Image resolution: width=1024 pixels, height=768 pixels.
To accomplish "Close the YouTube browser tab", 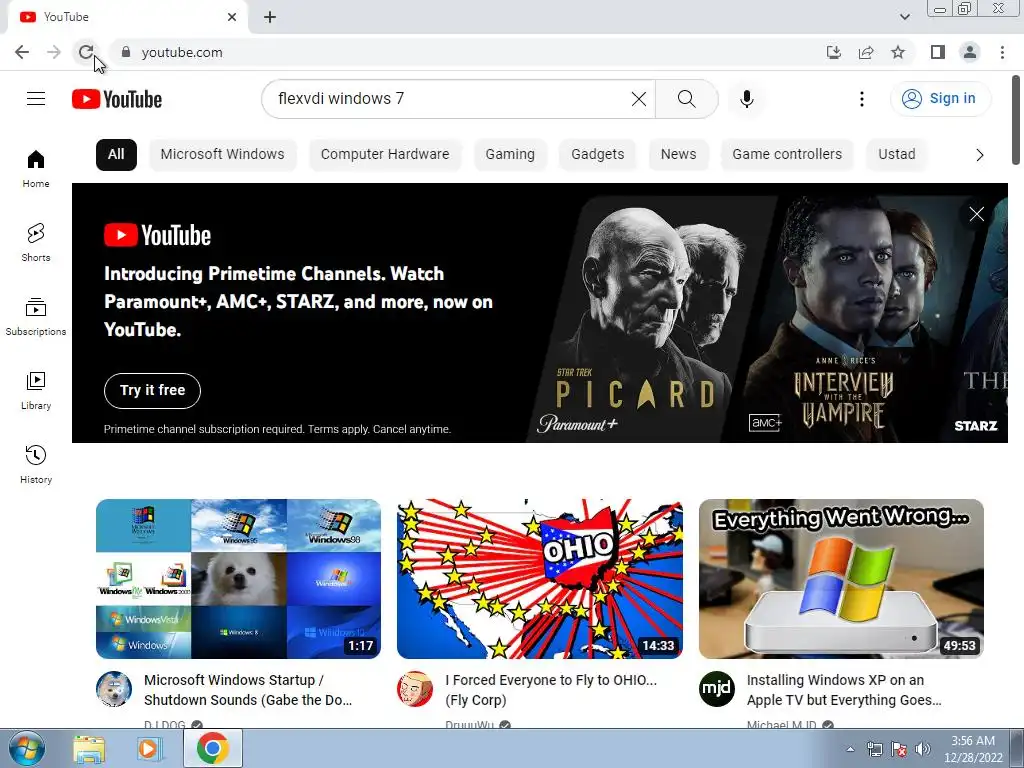I will tap(232, 17).
